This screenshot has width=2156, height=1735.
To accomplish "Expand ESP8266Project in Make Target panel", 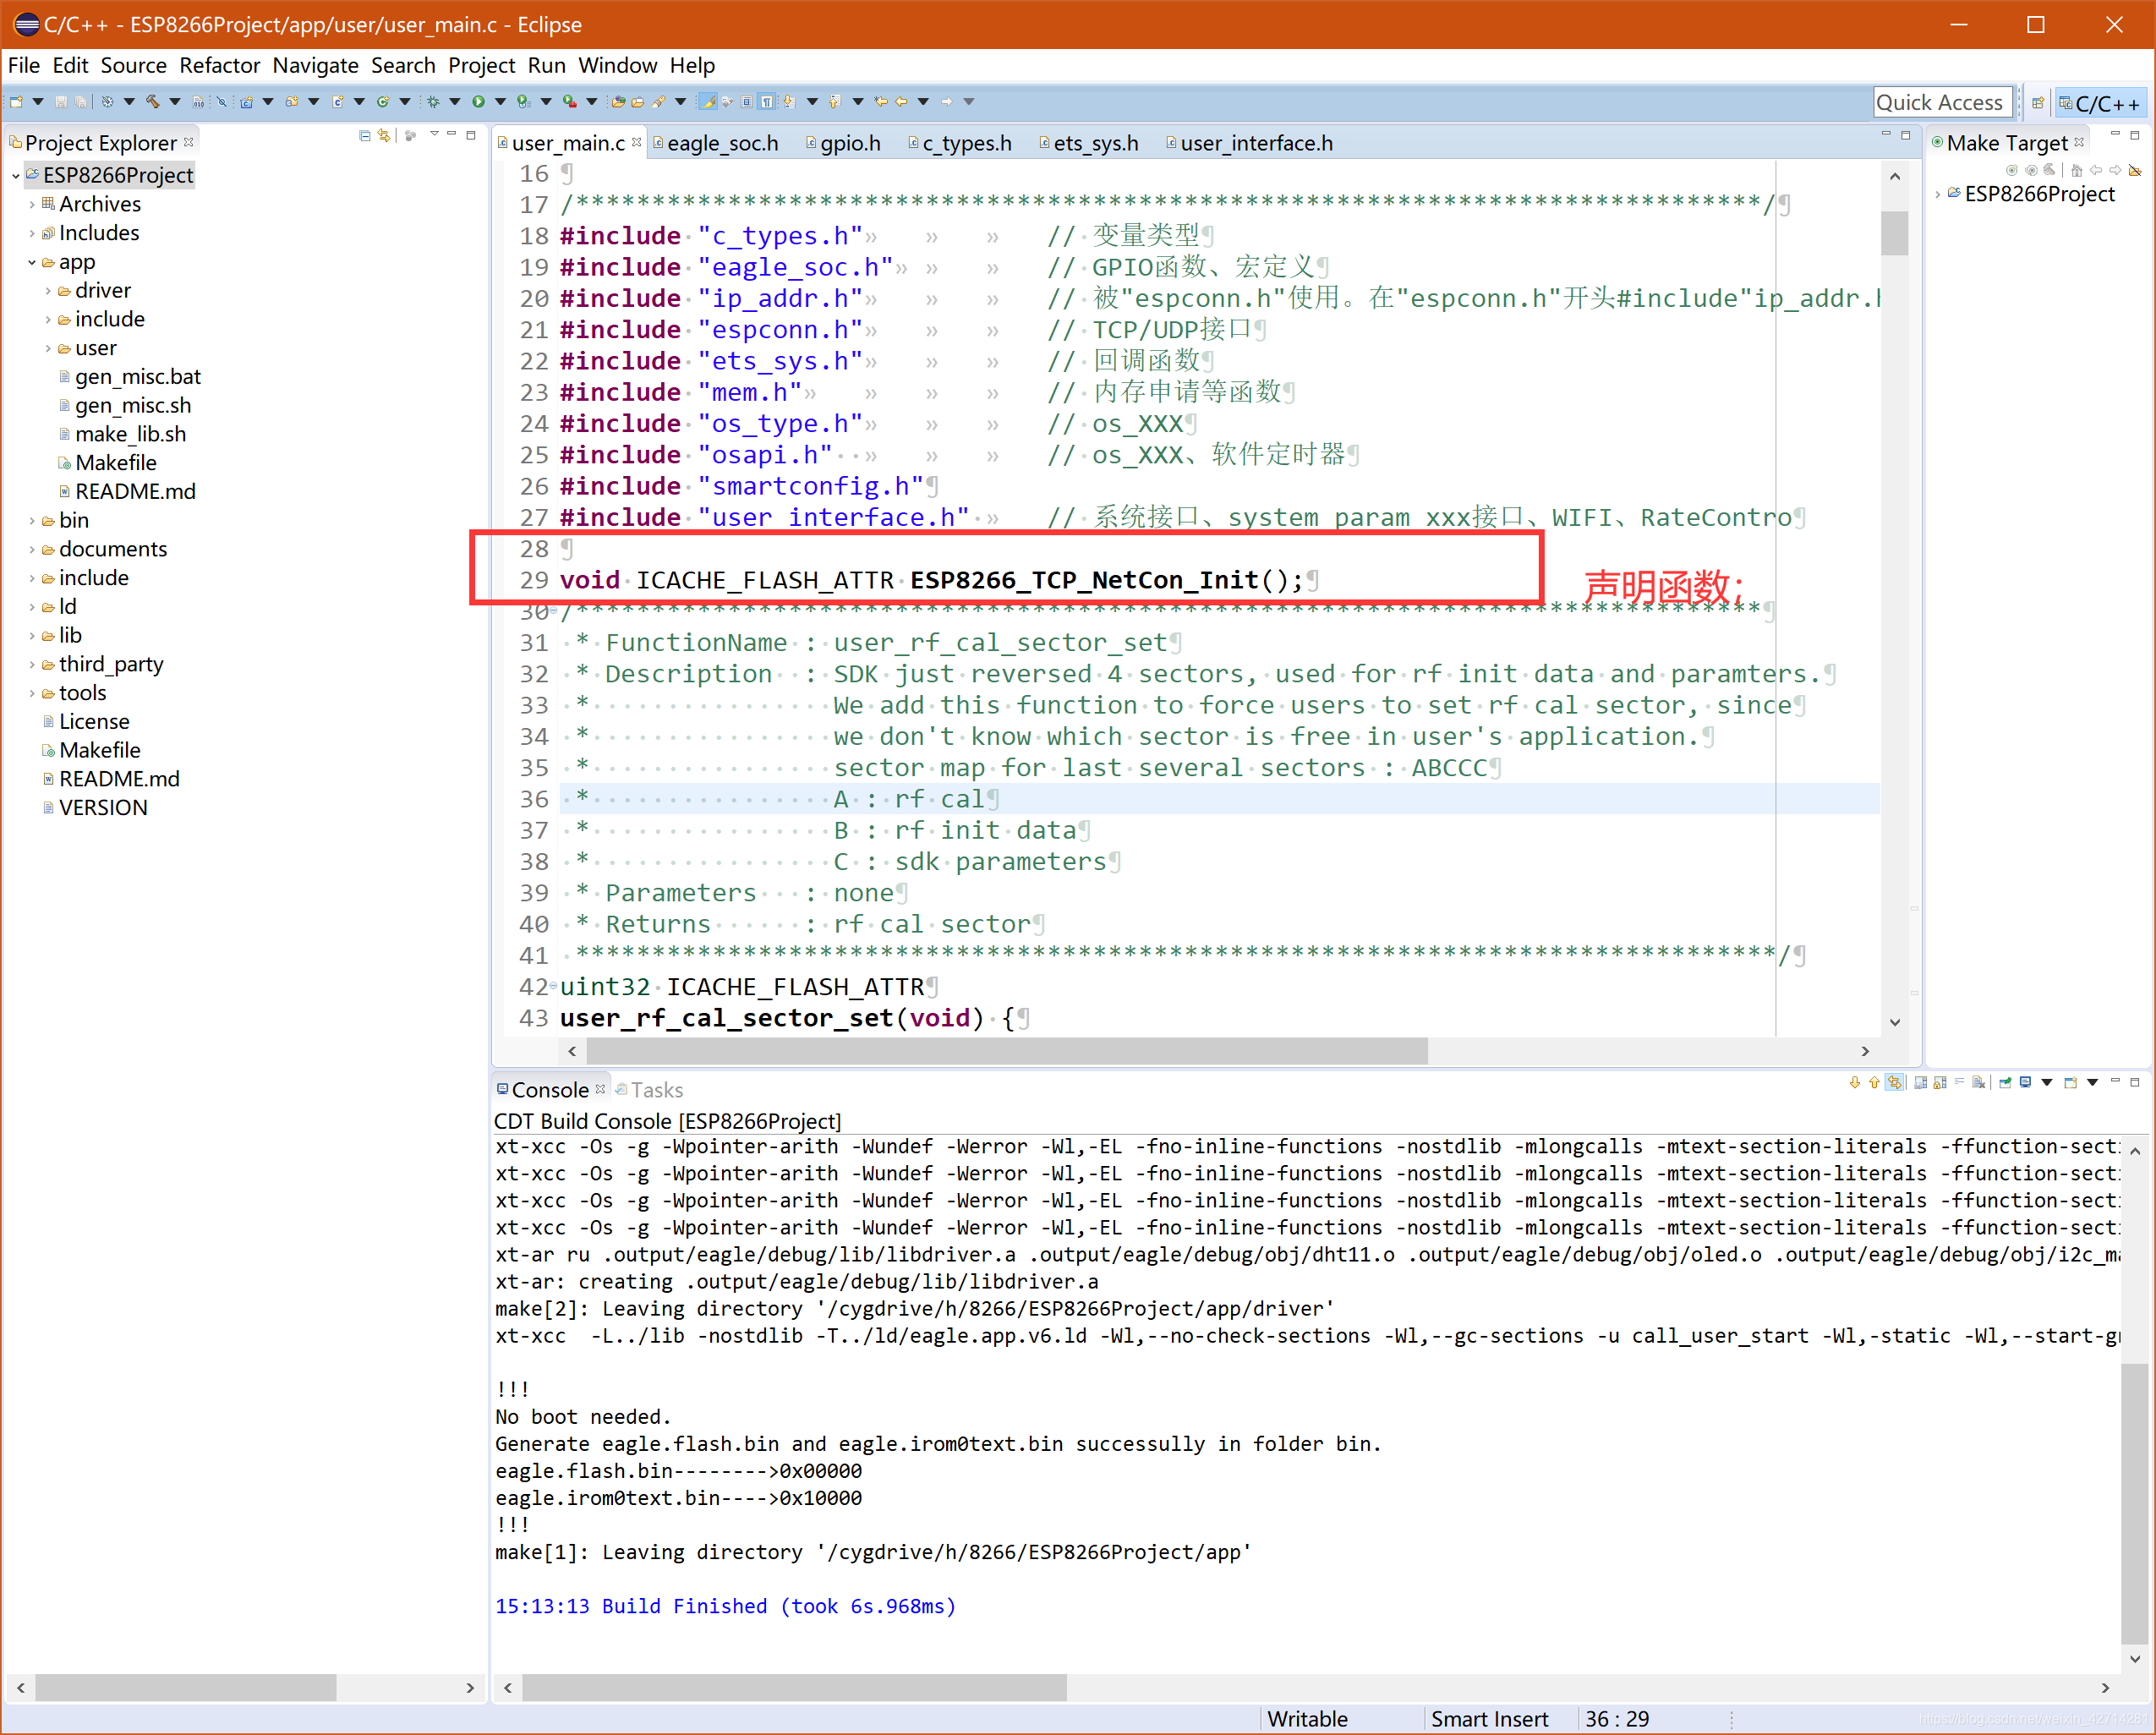I will 1938,194.
